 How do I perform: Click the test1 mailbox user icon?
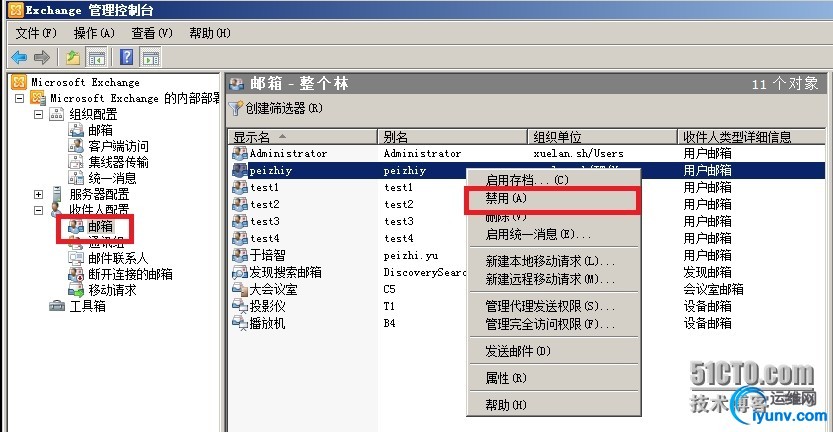click(240, 188)
